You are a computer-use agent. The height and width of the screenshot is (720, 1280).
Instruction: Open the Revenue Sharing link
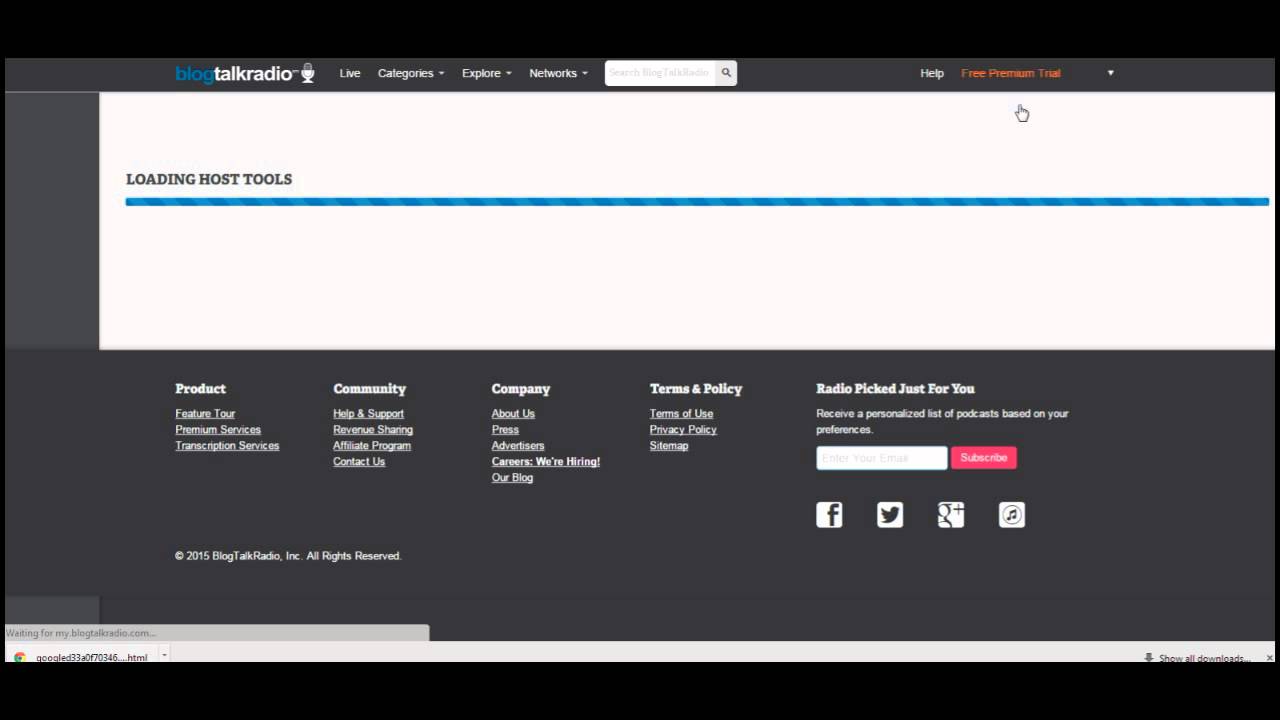coord(373,430)
